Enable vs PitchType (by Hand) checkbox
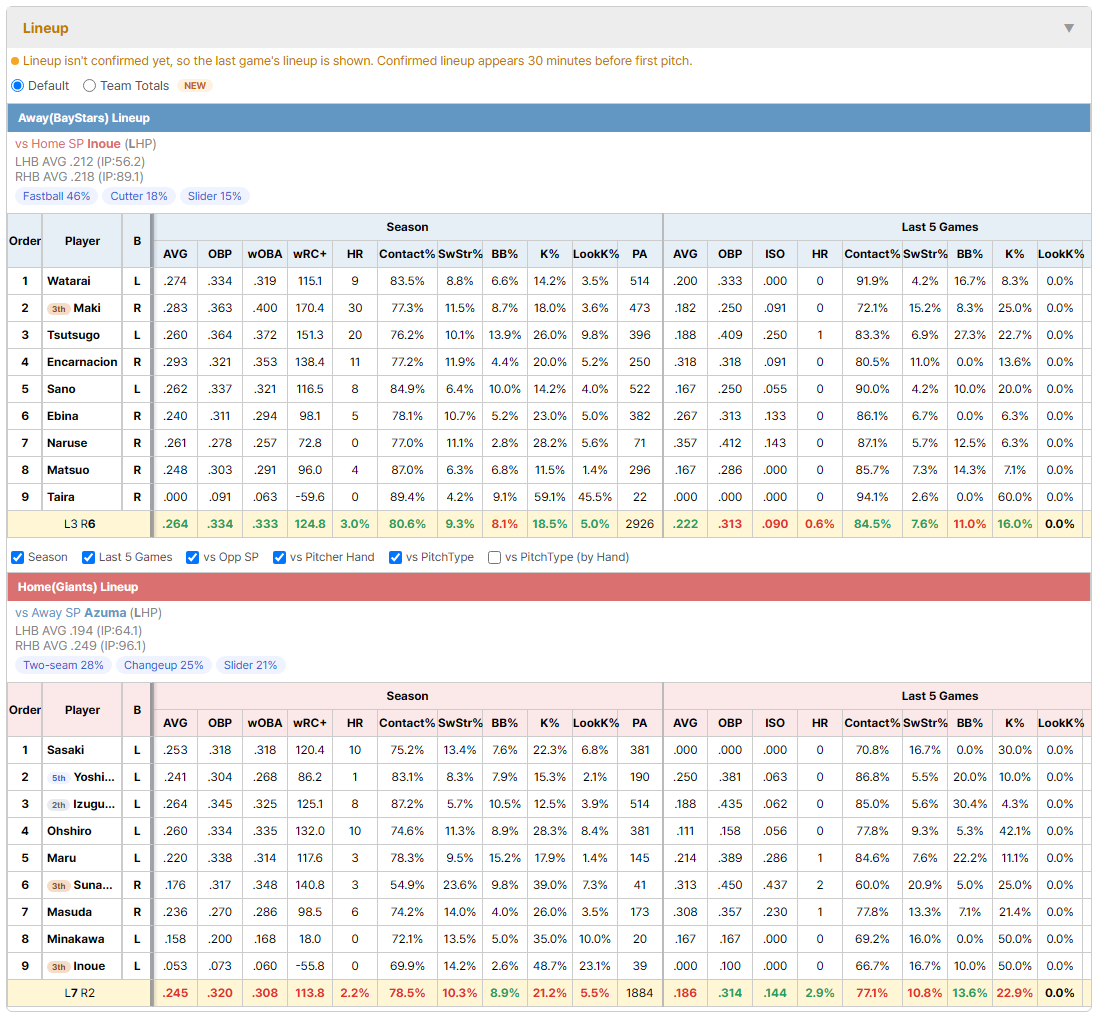1098x1018 pixels. (494, 557)
